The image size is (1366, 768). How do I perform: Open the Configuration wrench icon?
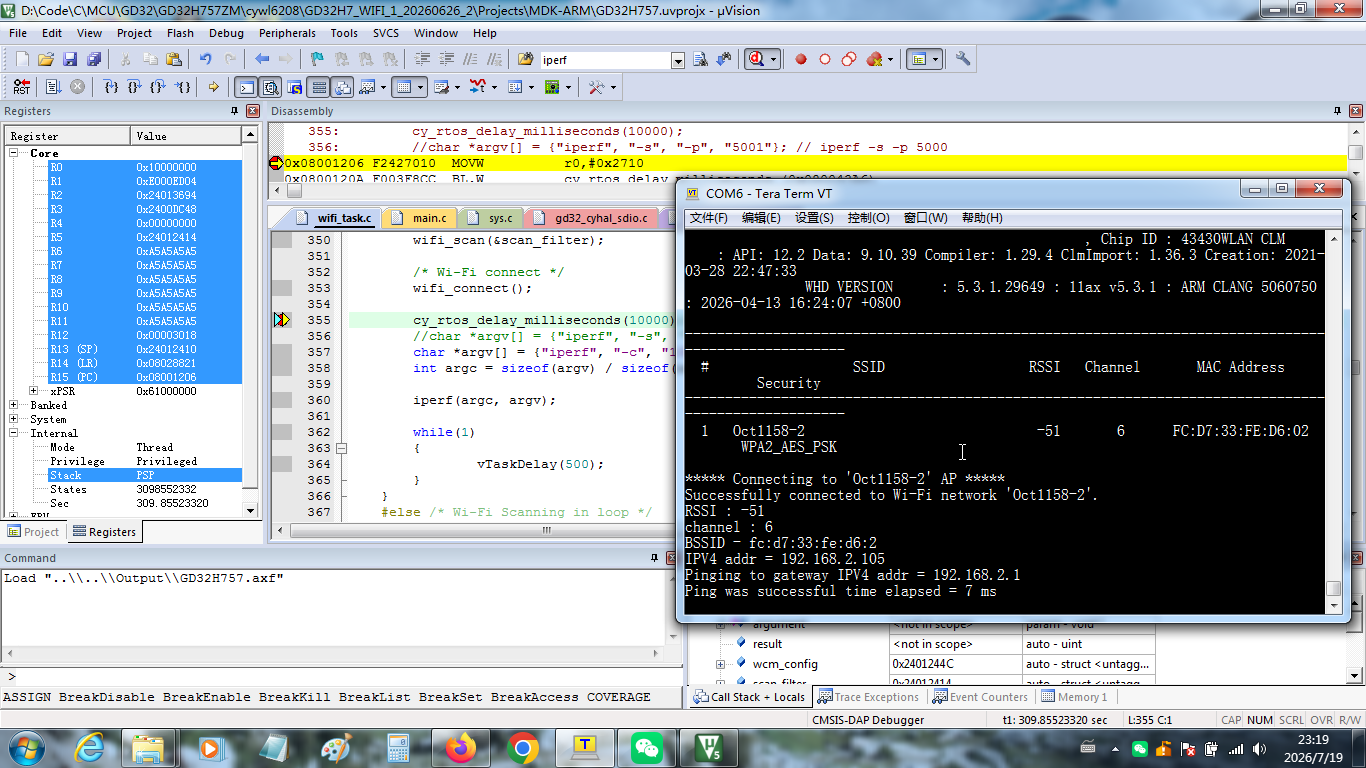click(963, 60)
